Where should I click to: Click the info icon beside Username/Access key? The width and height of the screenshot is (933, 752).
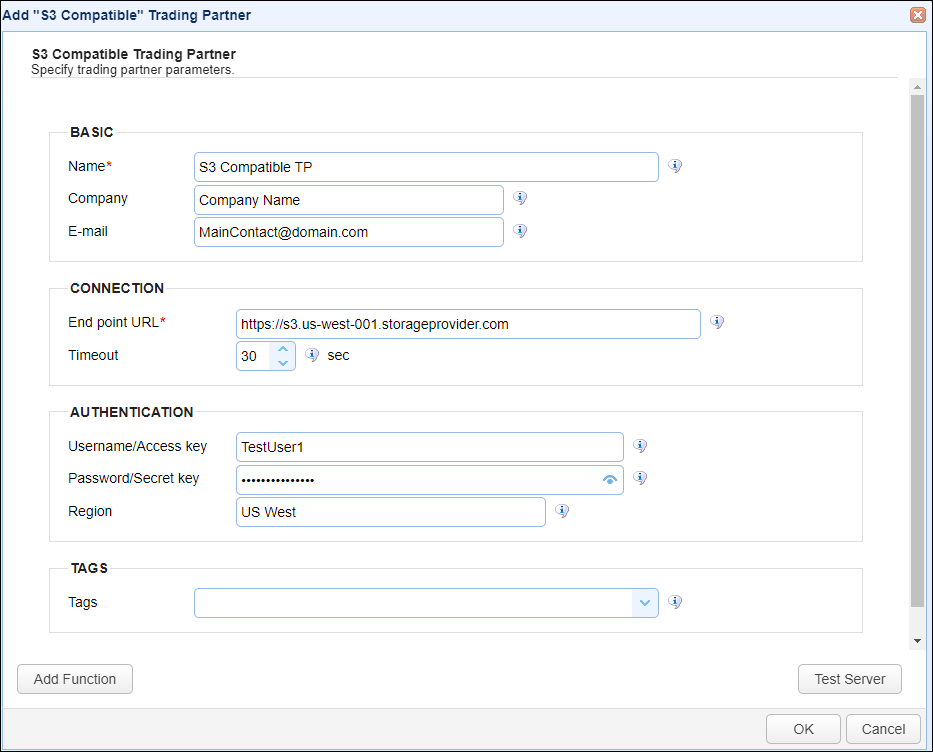(x=640, y=446)
